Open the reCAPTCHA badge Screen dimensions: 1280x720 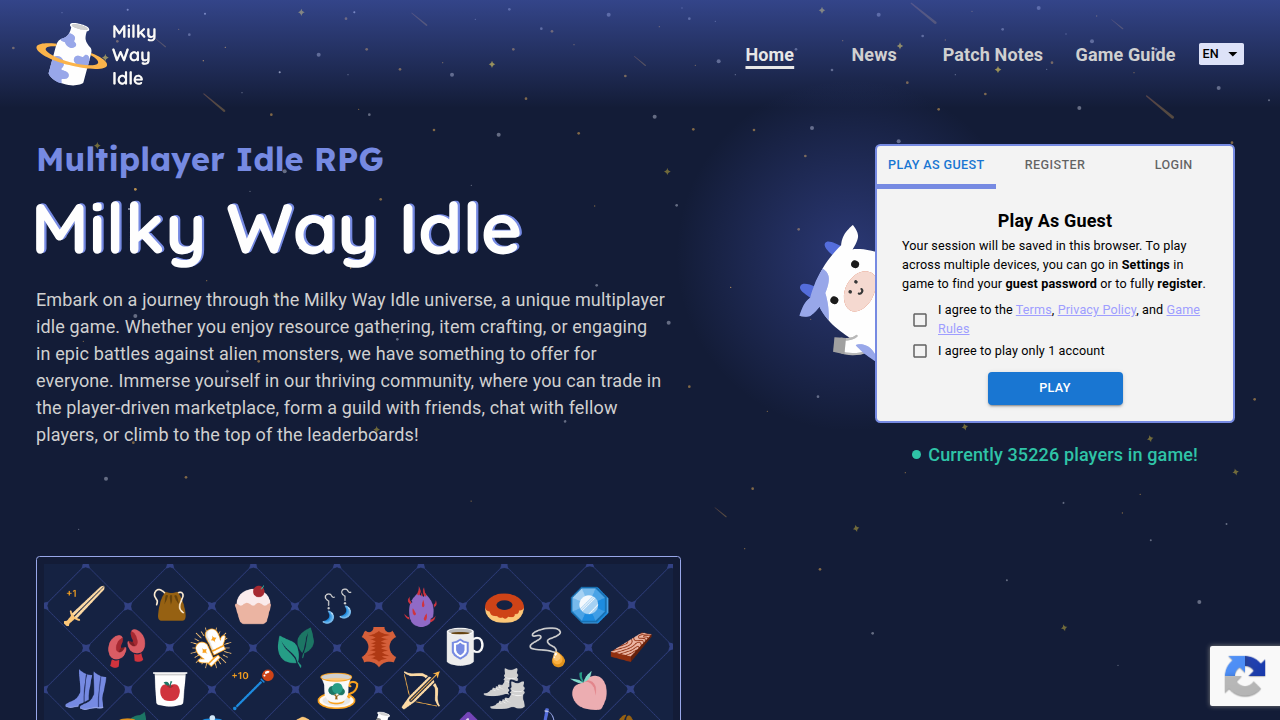(1245, 676)
